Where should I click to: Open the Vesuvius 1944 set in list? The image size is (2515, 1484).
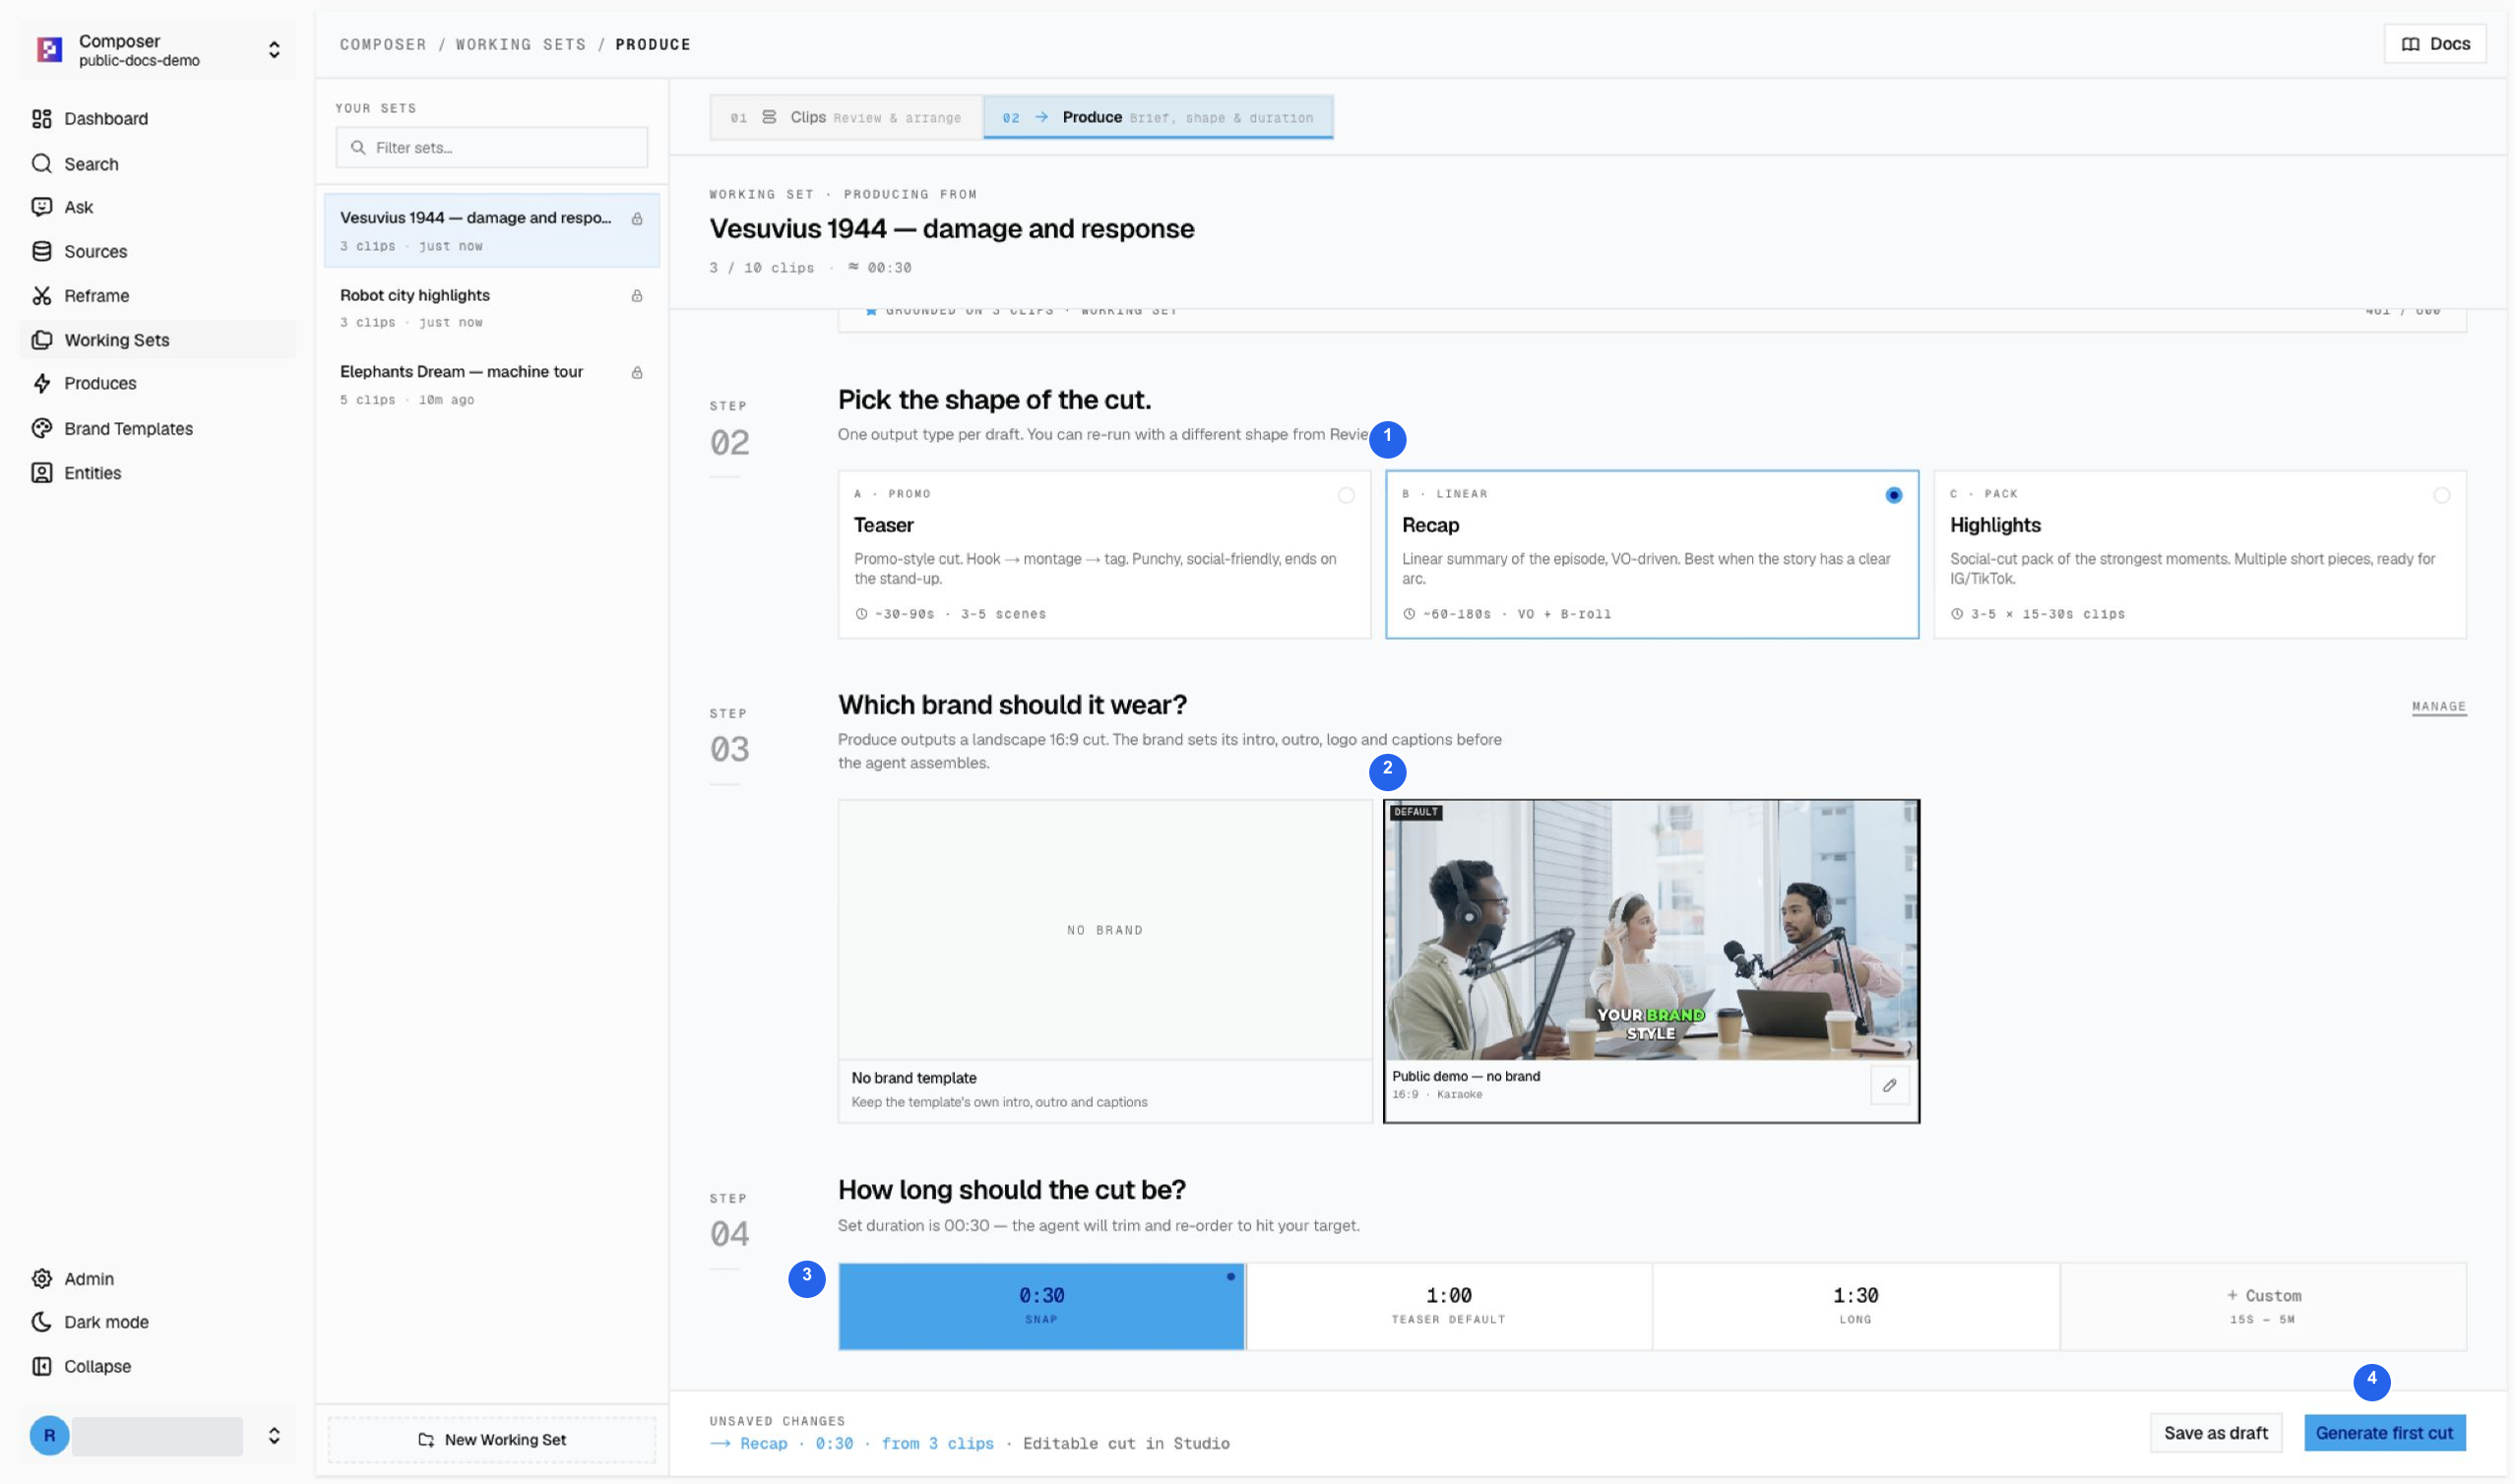(492, 230)
